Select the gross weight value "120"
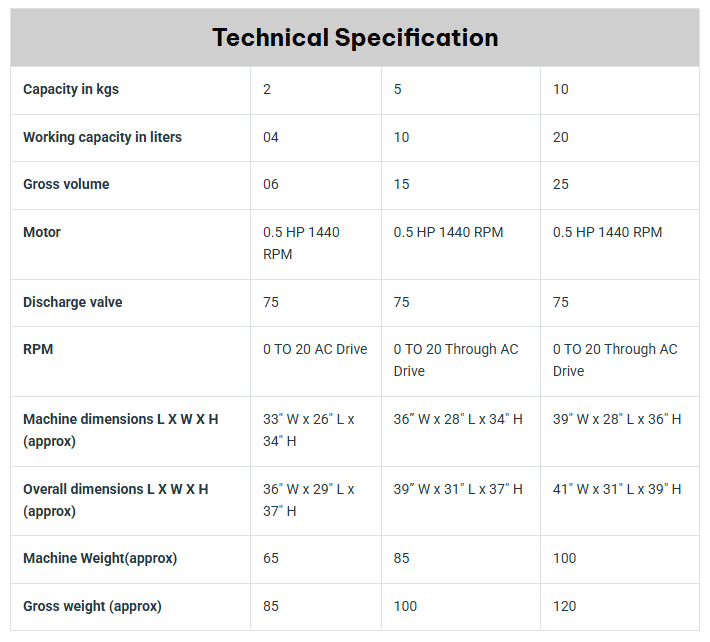 (565, 606)
